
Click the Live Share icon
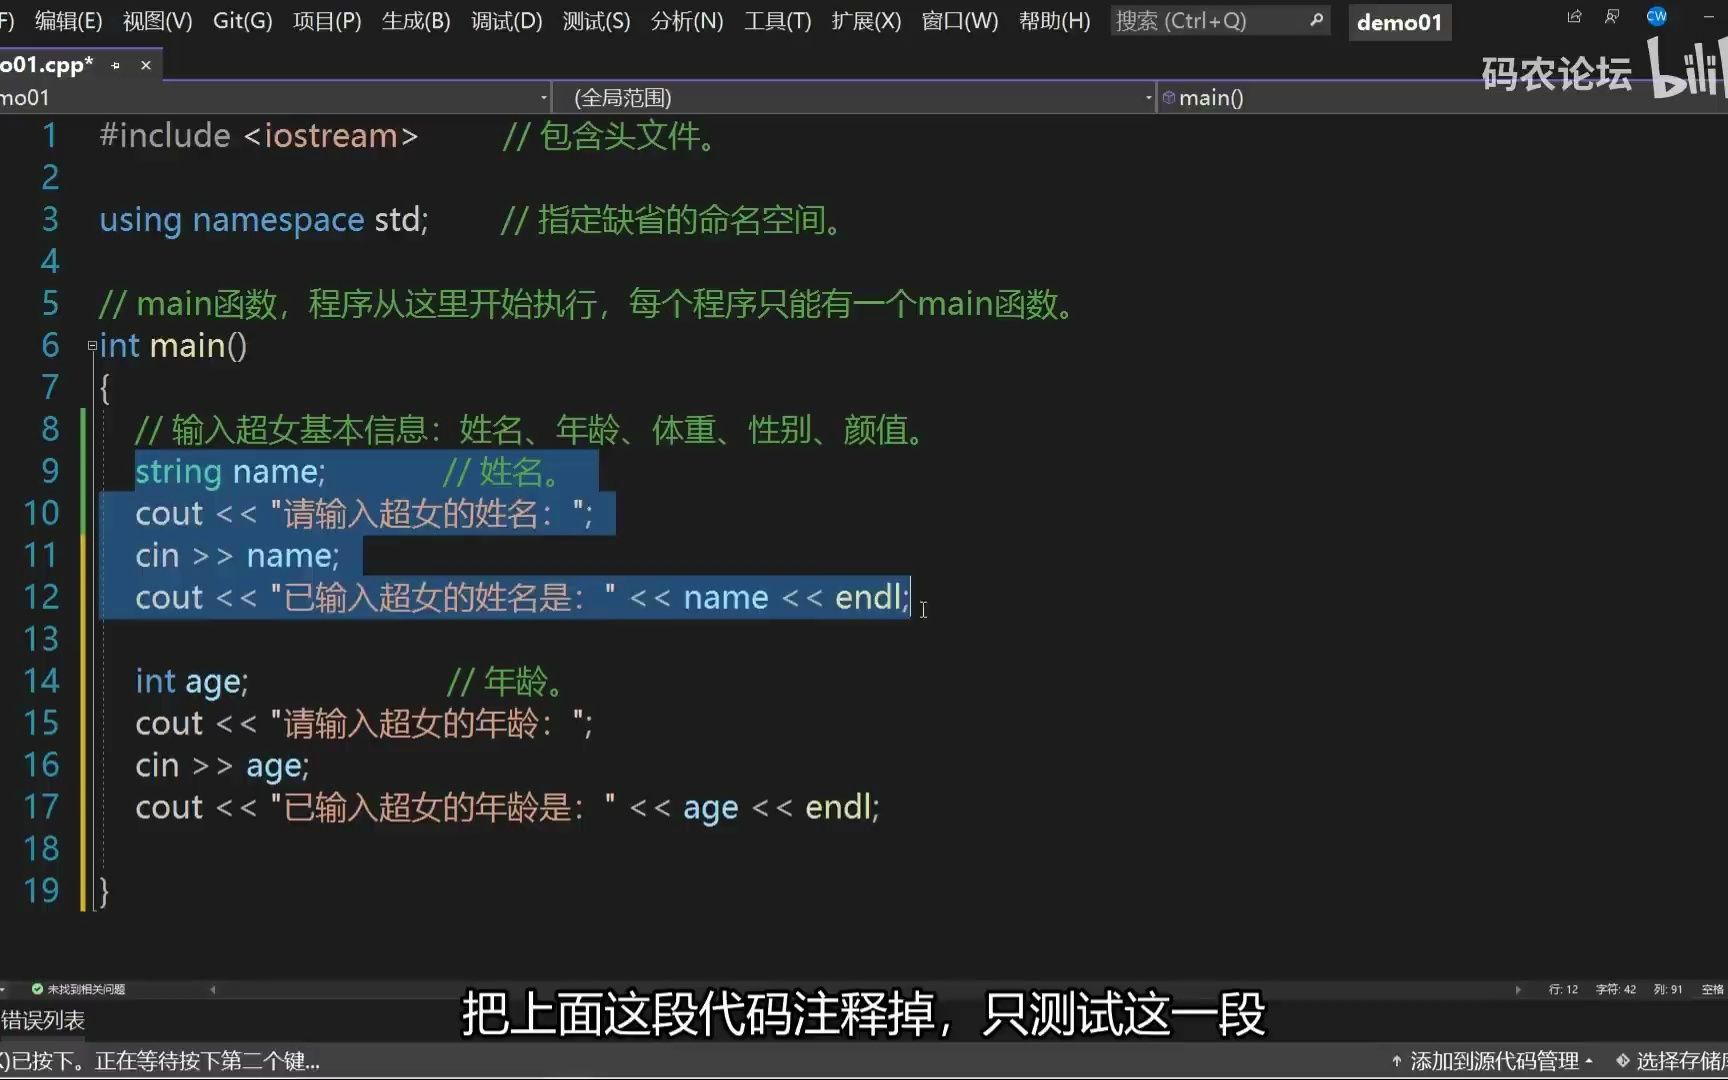[x=1575, y=16]
